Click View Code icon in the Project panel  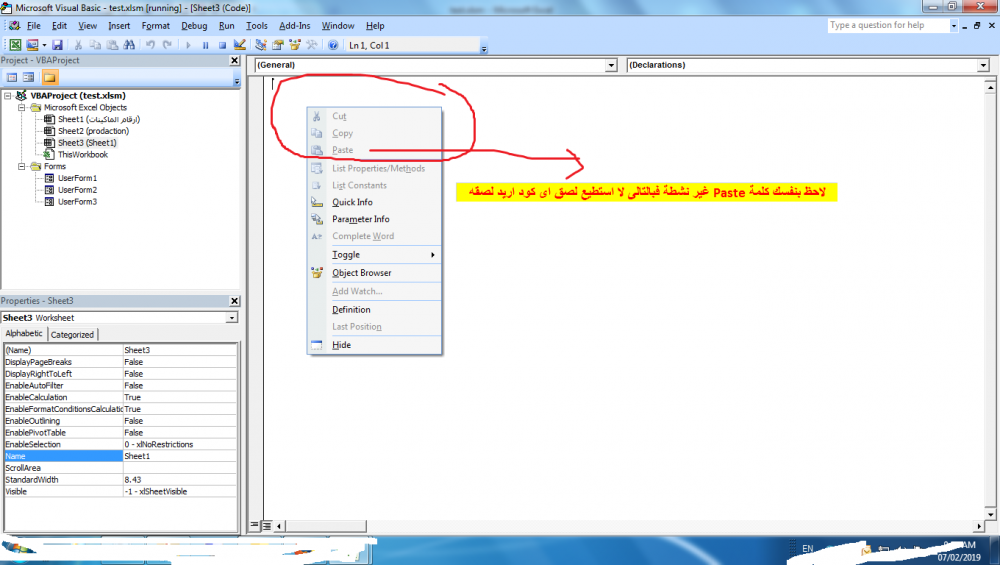click(x=12, y=77)
